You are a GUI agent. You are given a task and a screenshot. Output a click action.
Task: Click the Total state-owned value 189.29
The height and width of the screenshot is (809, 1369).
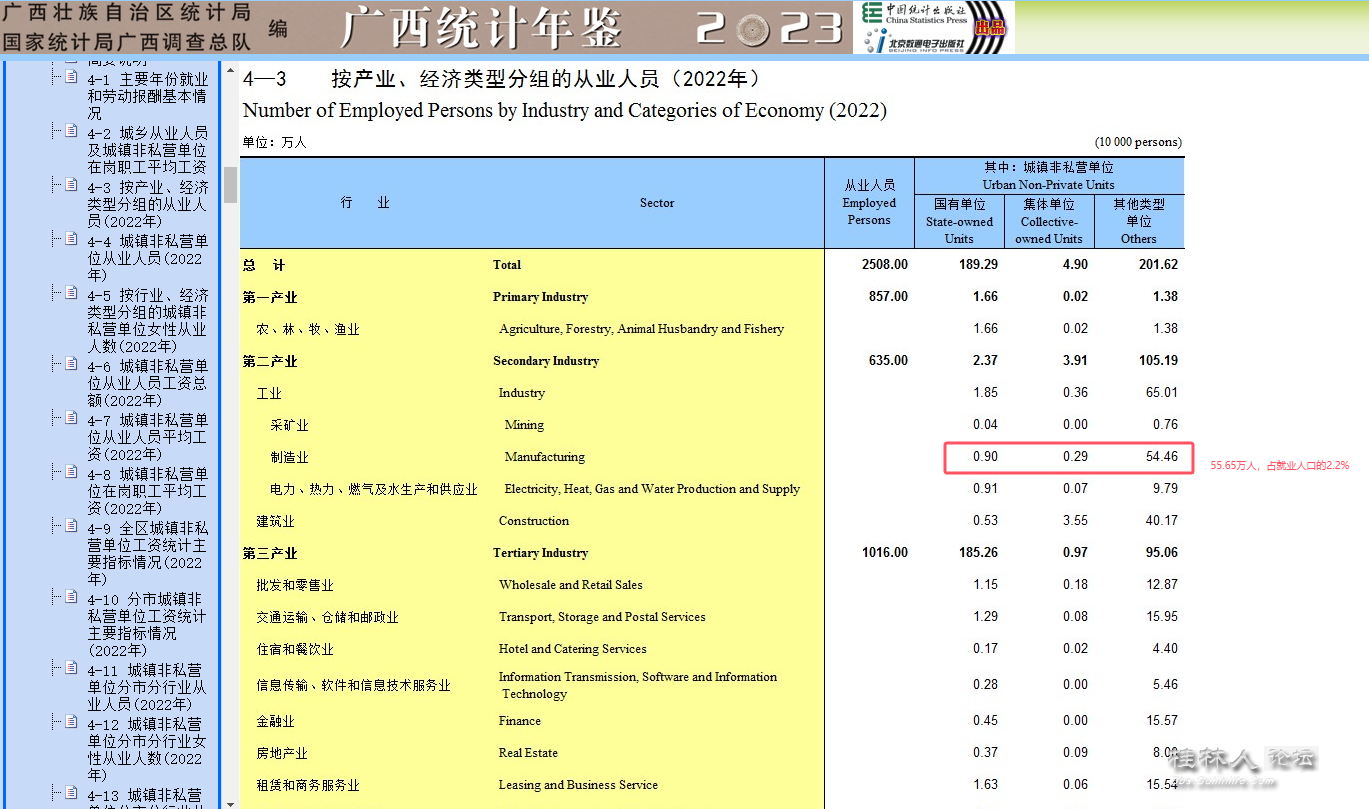[x=977, y=265]
